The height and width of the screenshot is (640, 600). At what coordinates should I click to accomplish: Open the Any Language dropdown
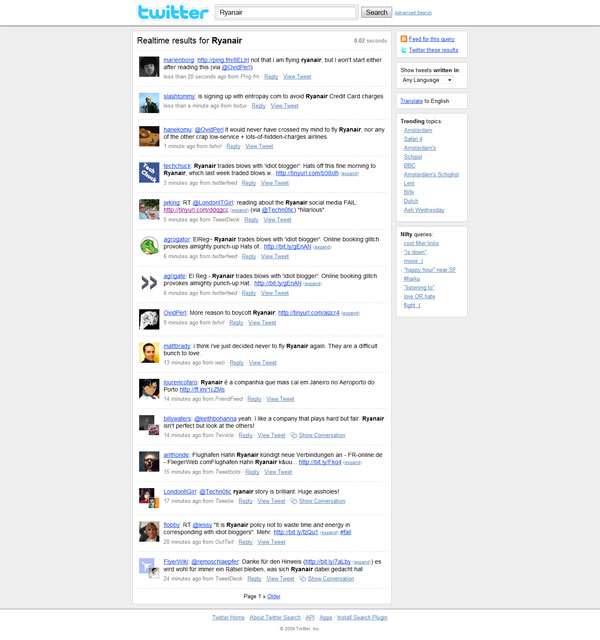[427, 80]
